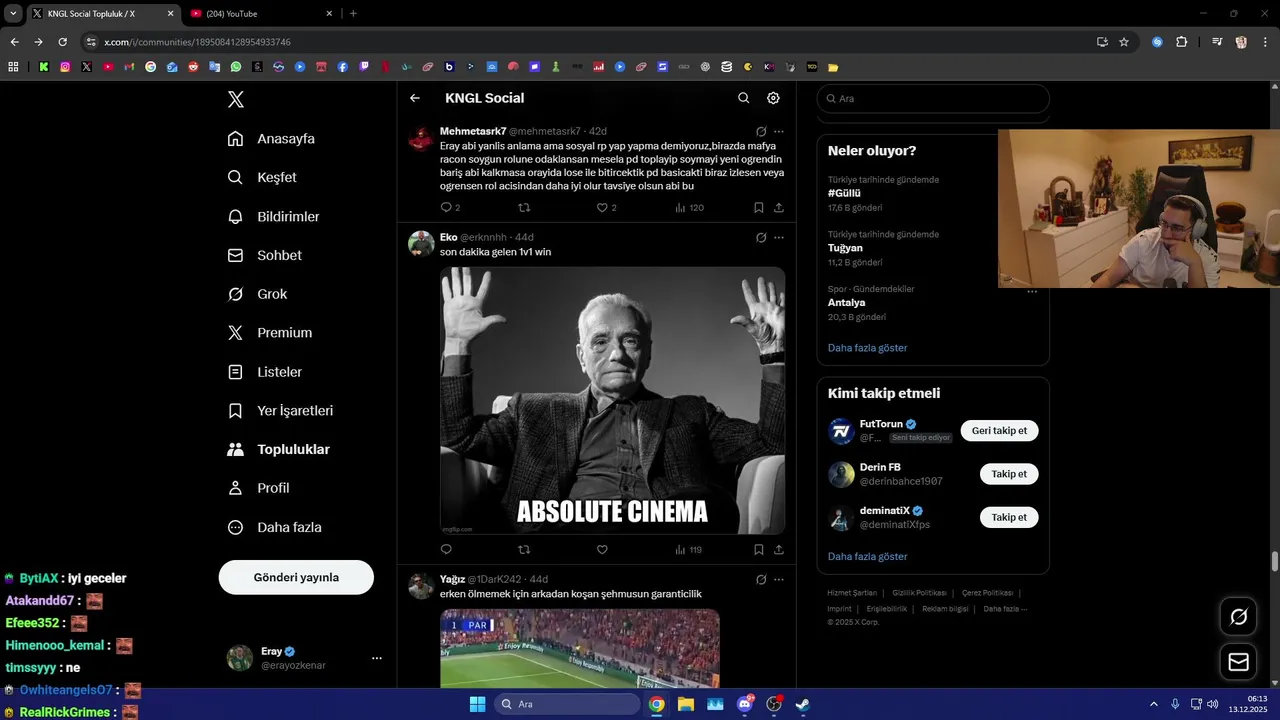
Task: Open floating Grok button
Action: [1238, 617]
